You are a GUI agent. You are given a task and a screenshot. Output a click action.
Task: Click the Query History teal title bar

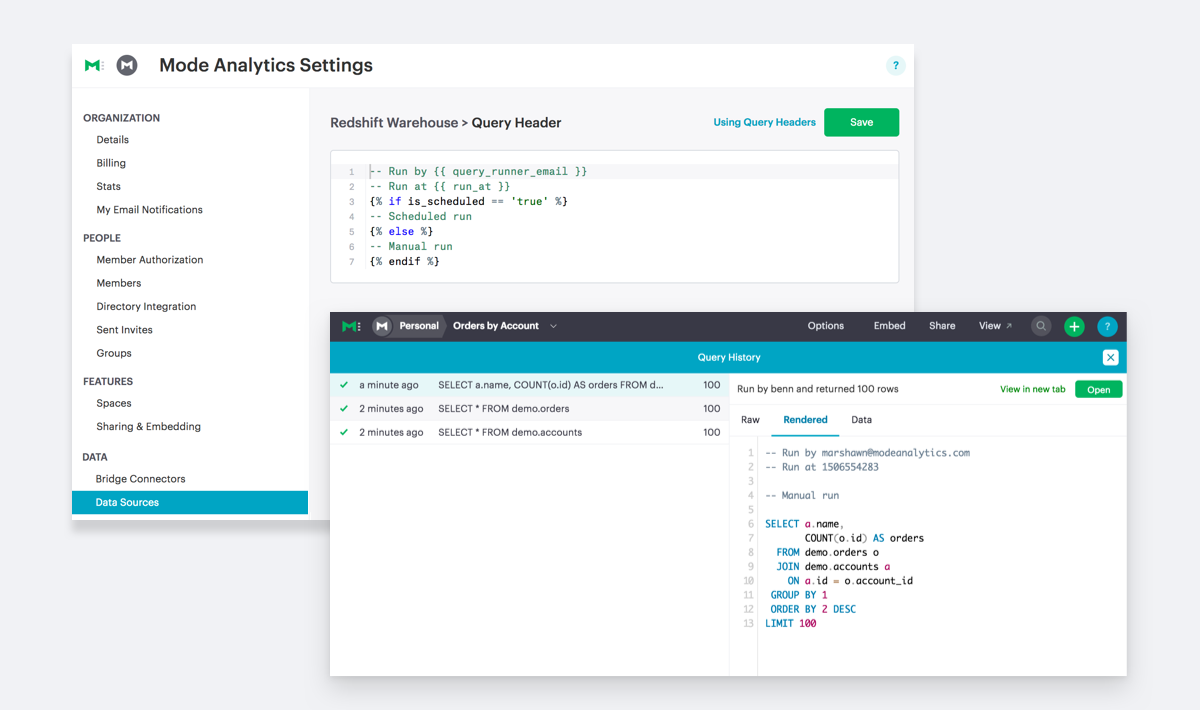[727, 357]
